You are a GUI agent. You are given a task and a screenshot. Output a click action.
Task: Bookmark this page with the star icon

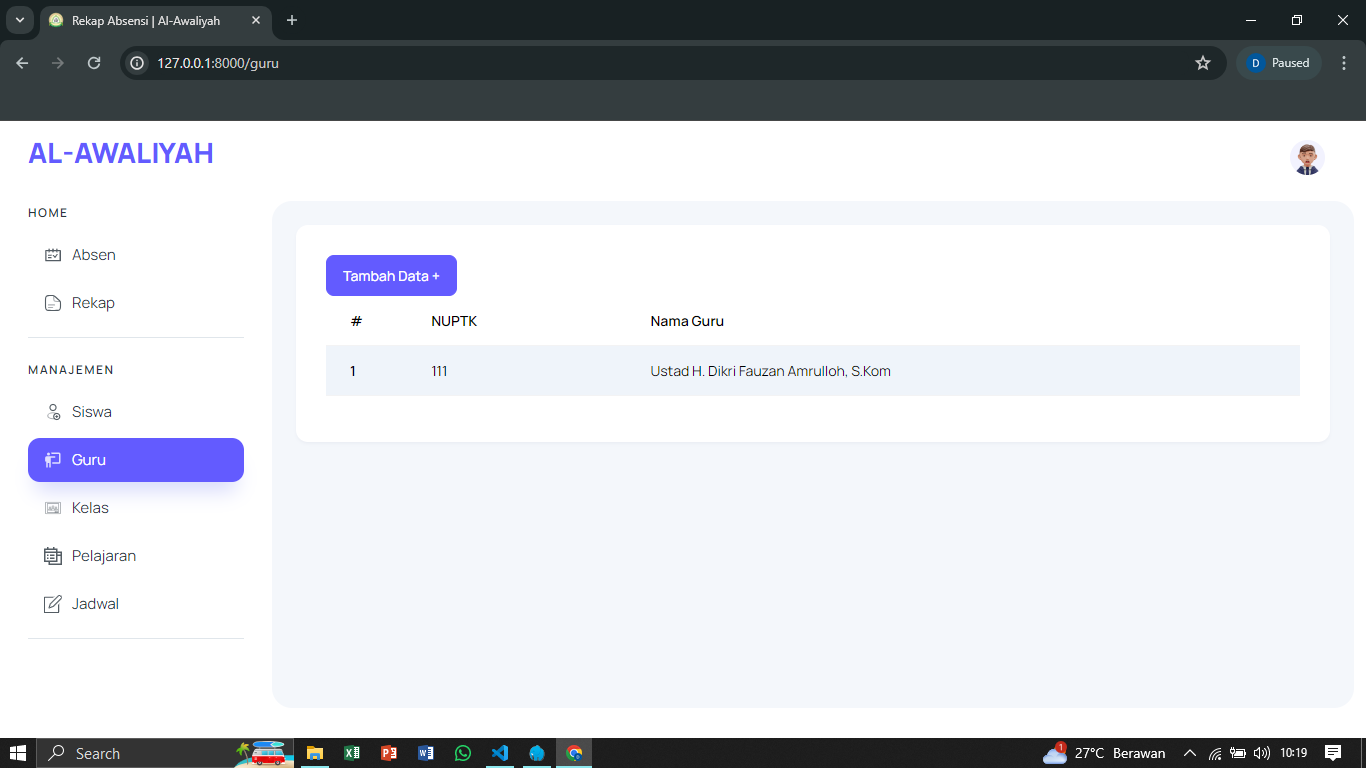click(1203, 63)
